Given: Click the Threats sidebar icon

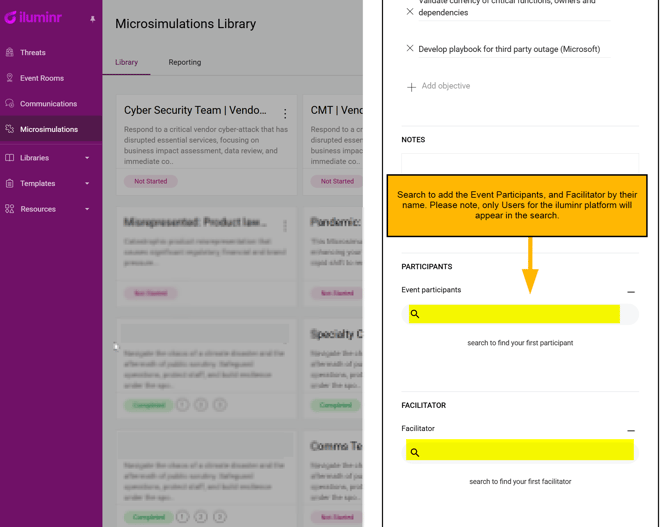Looking at the screenshot, I should pyautogui.click(x=10, y=52).
